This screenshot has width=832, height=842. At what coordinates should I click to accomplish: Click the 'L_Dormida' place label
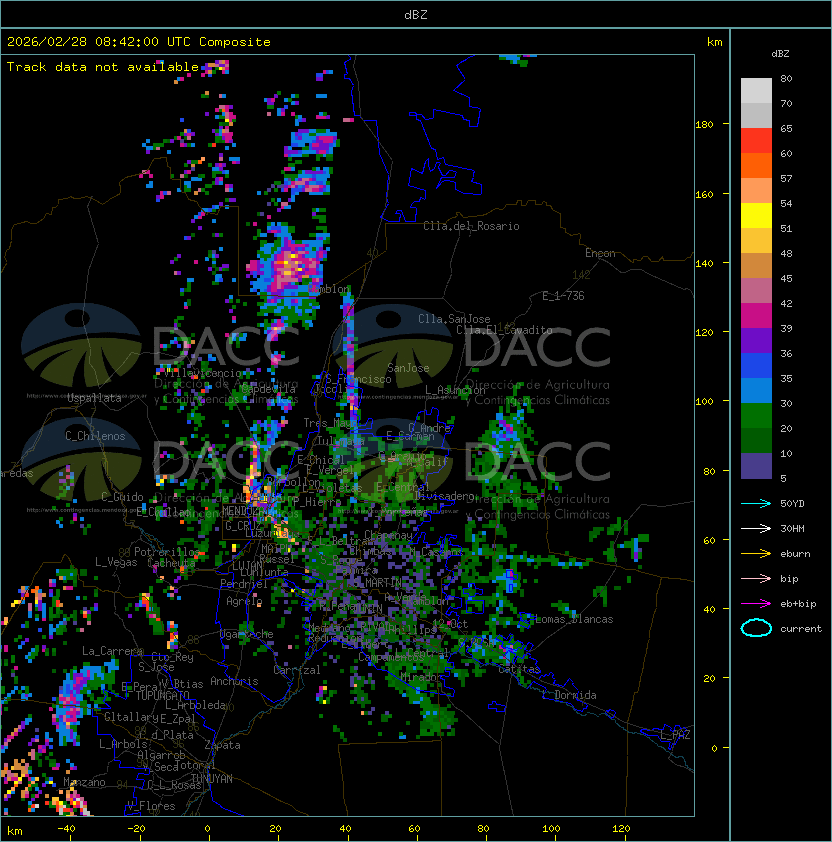pyautogui.click(x=569, y=695)
